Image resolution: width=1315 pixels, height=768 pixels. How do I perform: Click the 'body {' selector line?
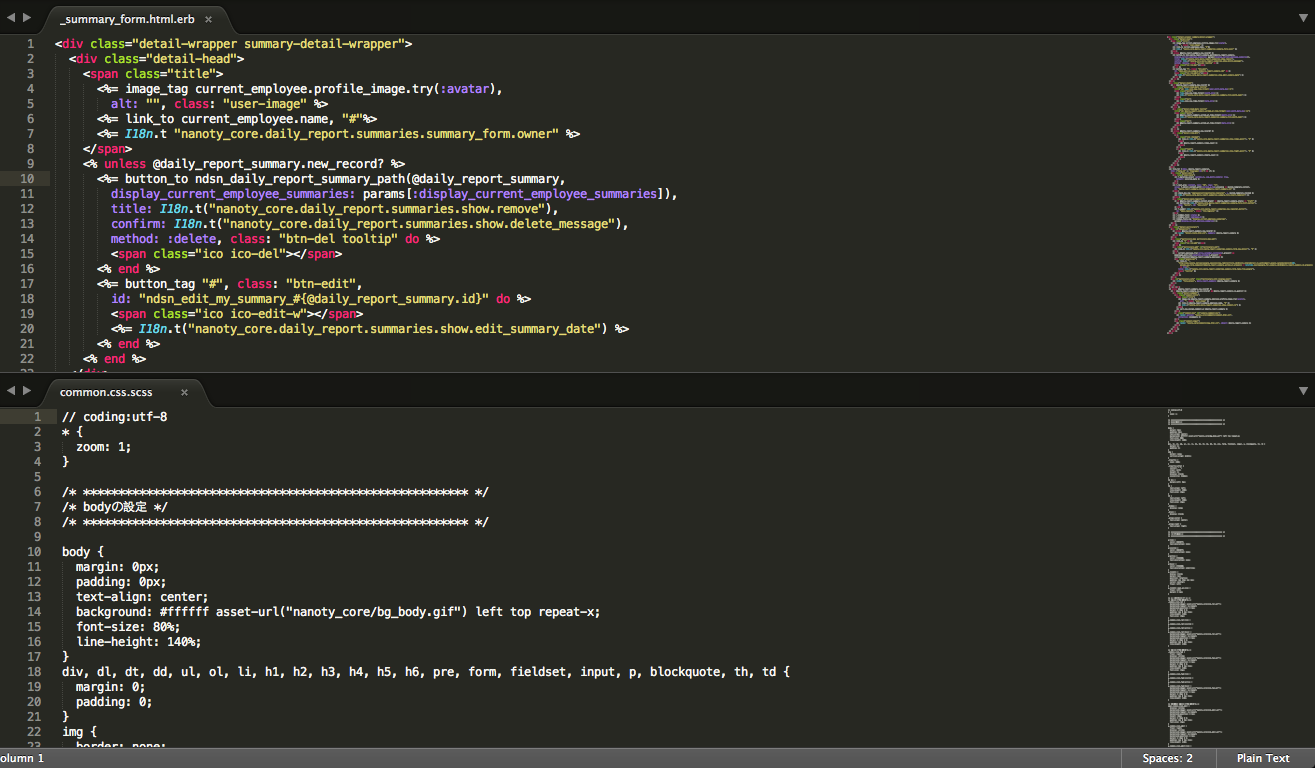point(83,552)
